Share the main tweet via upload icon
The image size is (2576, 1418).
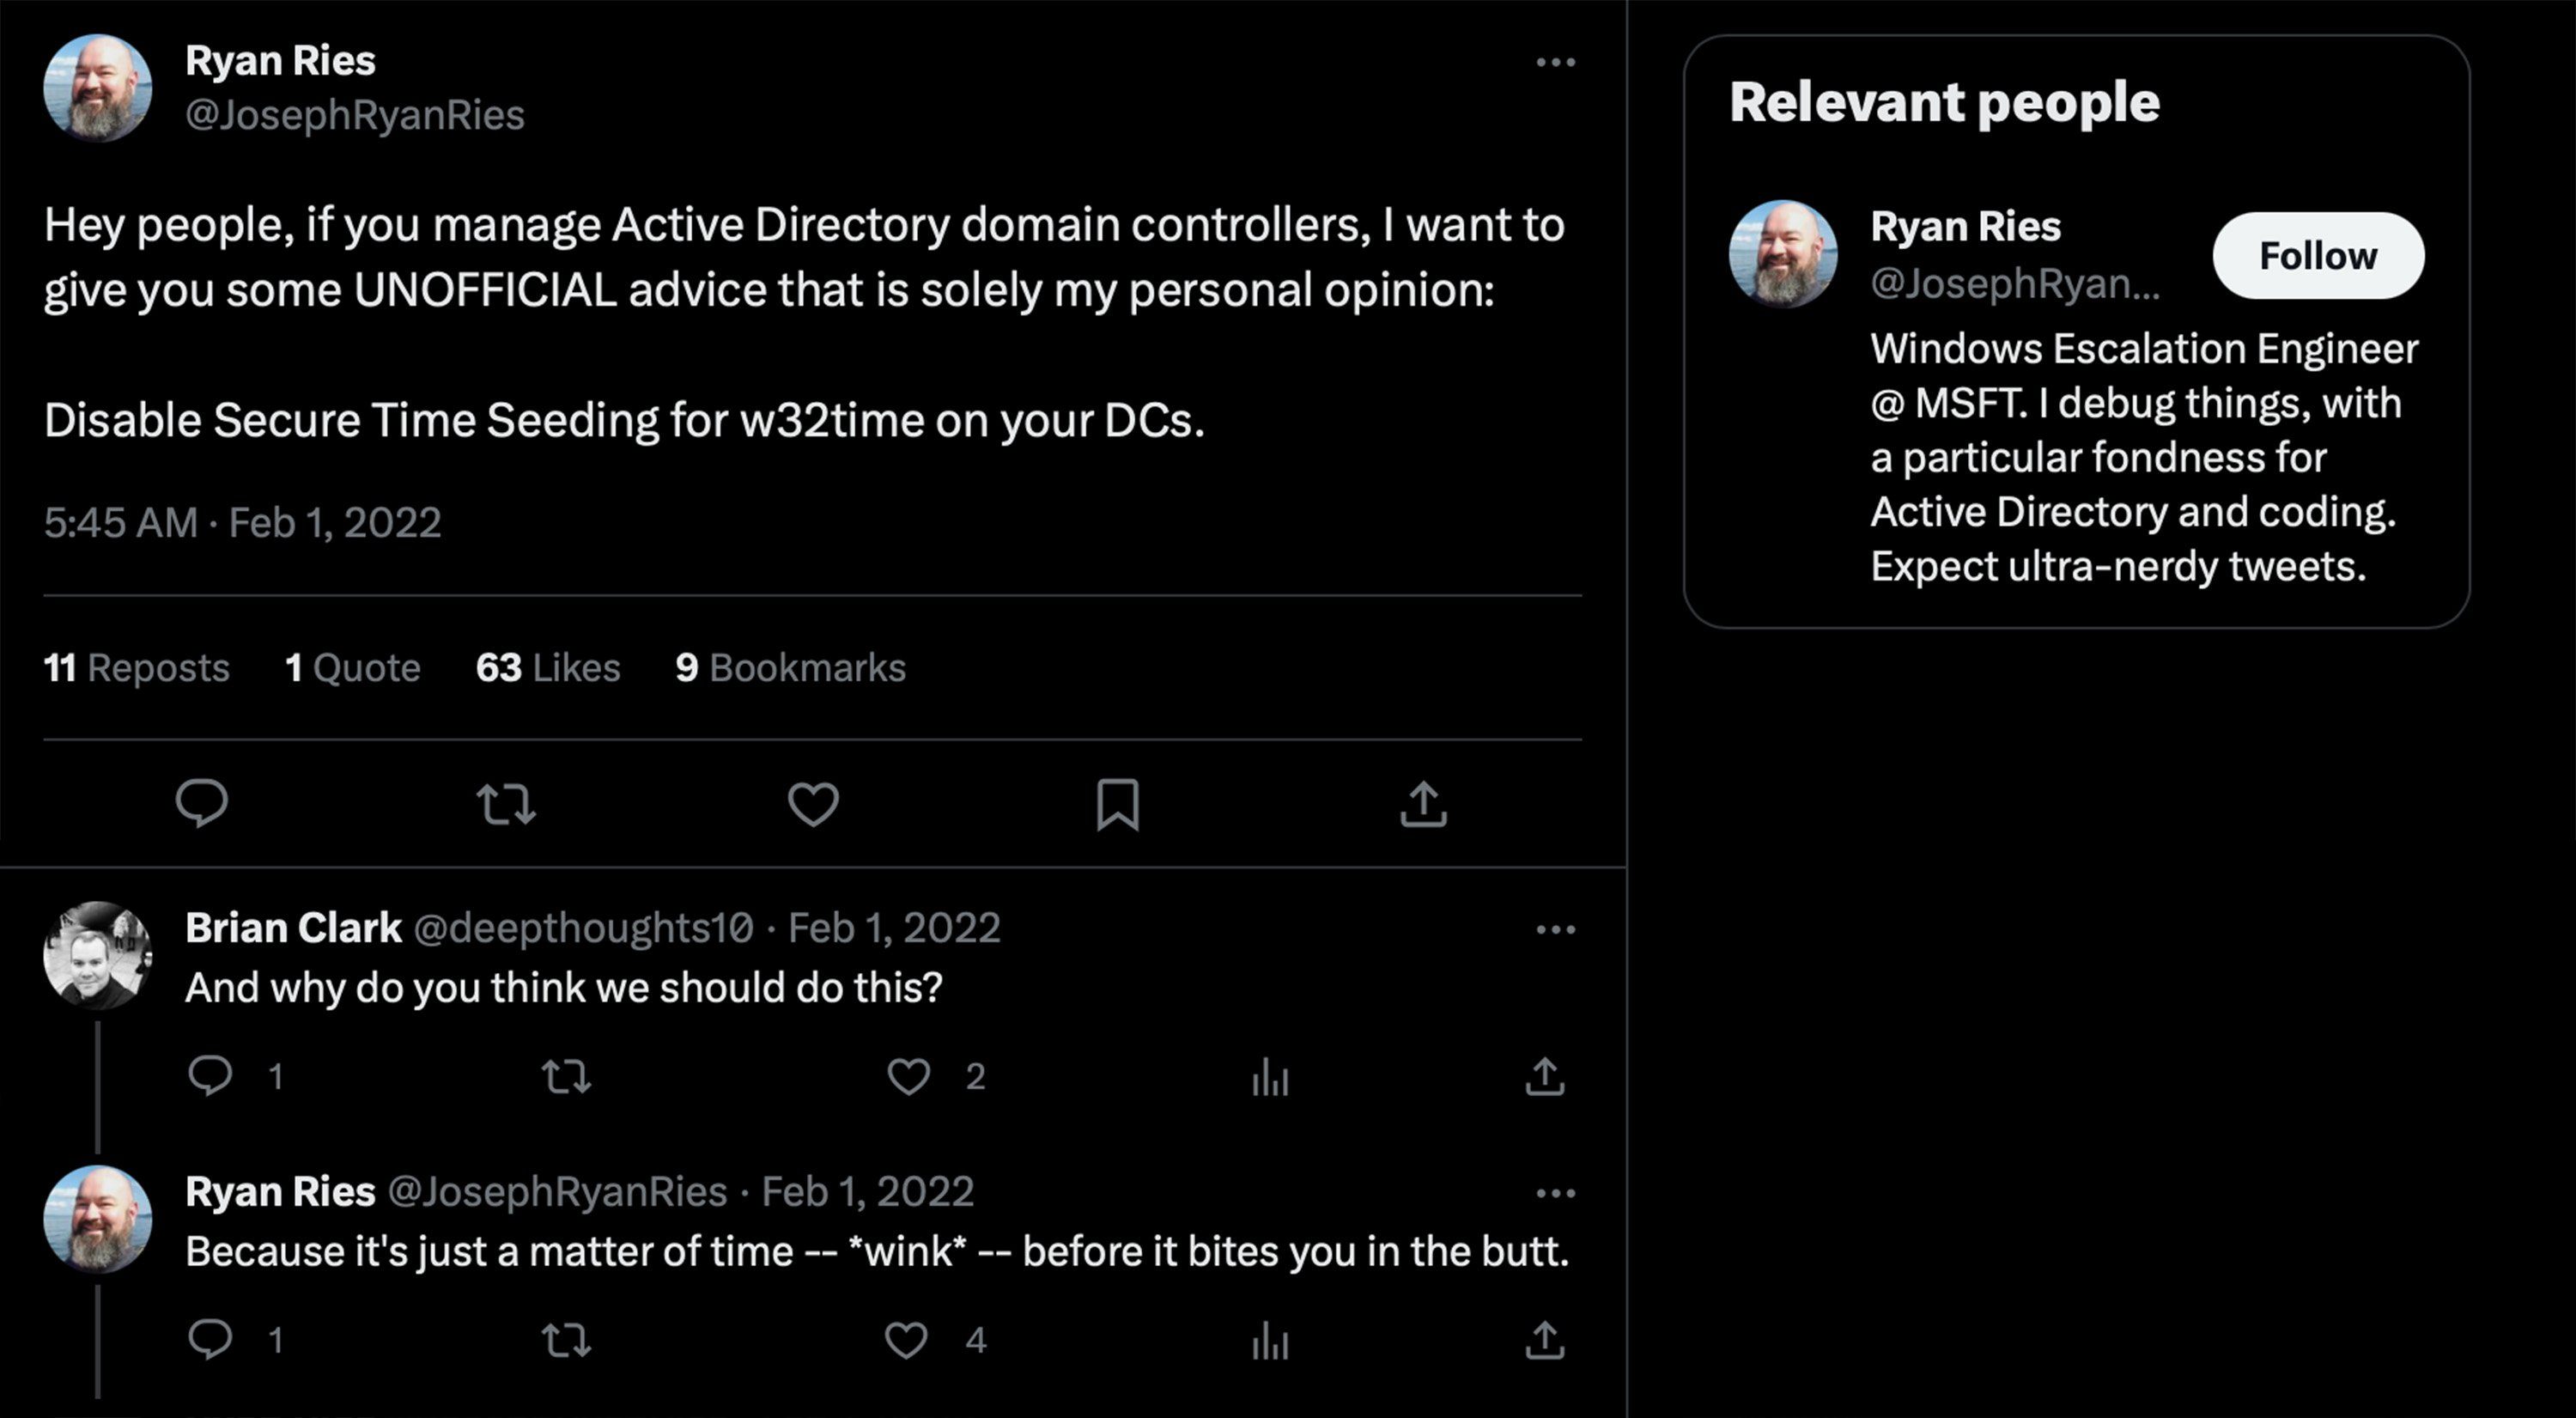(1424, 804)
